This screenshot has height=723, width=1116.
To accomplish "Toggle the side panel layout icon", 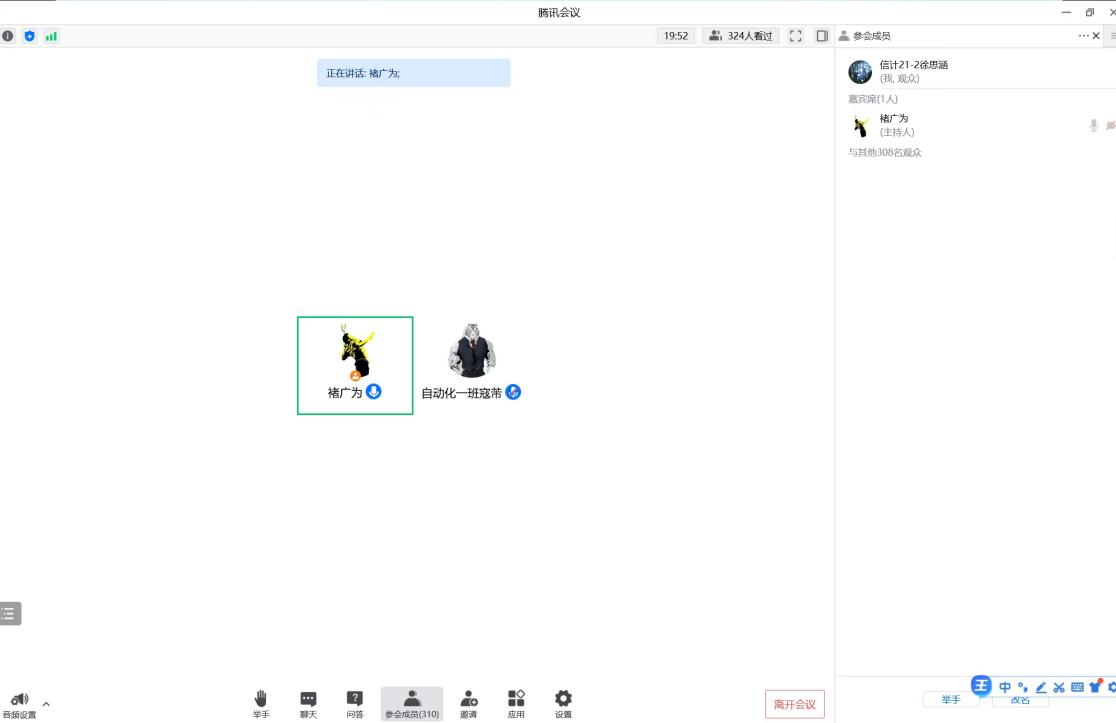I will coord(822,36).
